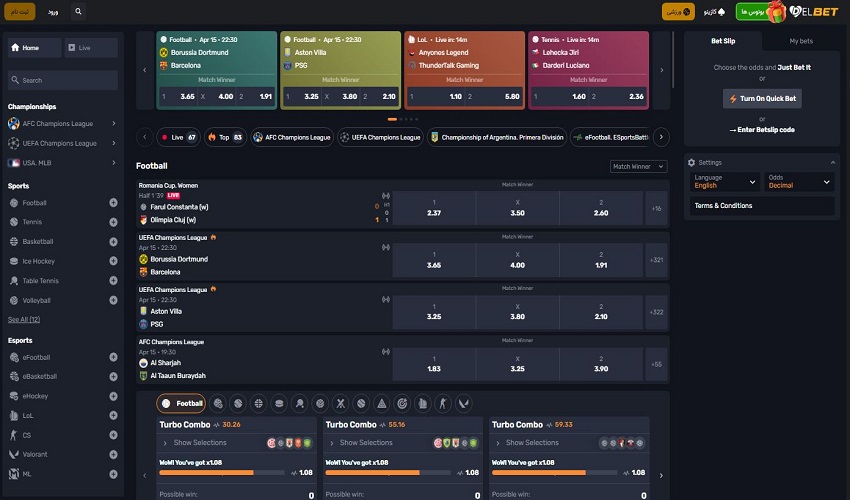The image size is (850, 500).
Task: Click Turbo Combo 59.33 progress bar
Action: [554, 473]
